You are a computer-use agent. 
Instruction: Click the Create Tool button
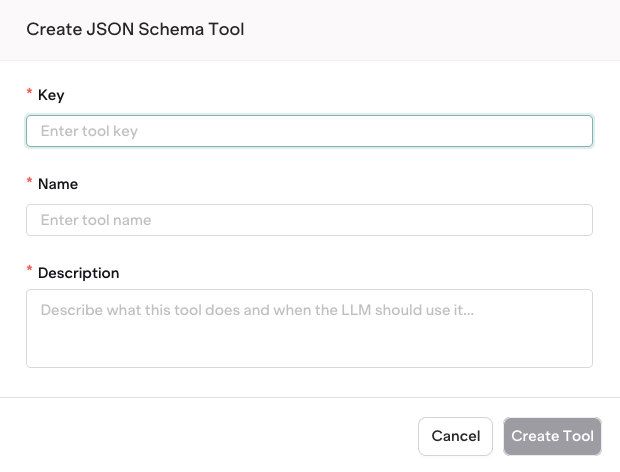pyautogui.click(x=552, y=436)
